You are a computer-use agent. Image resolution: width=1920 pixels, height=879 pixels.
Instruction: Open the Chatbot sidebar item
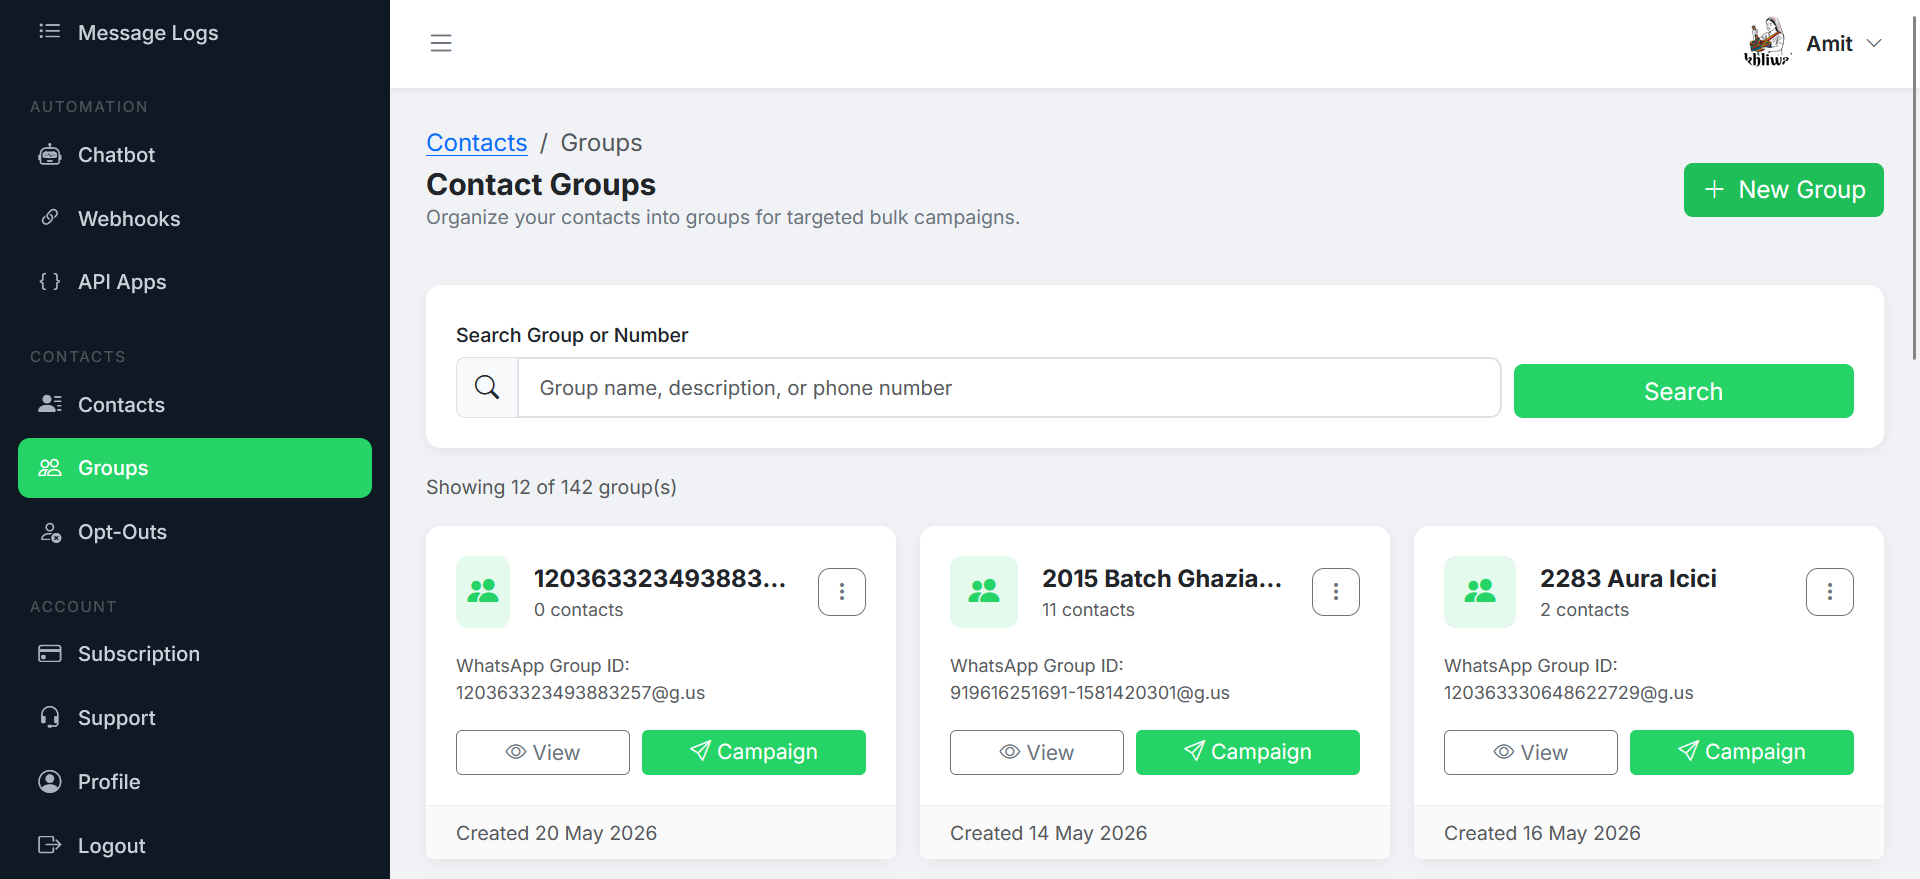coord(195,155)
